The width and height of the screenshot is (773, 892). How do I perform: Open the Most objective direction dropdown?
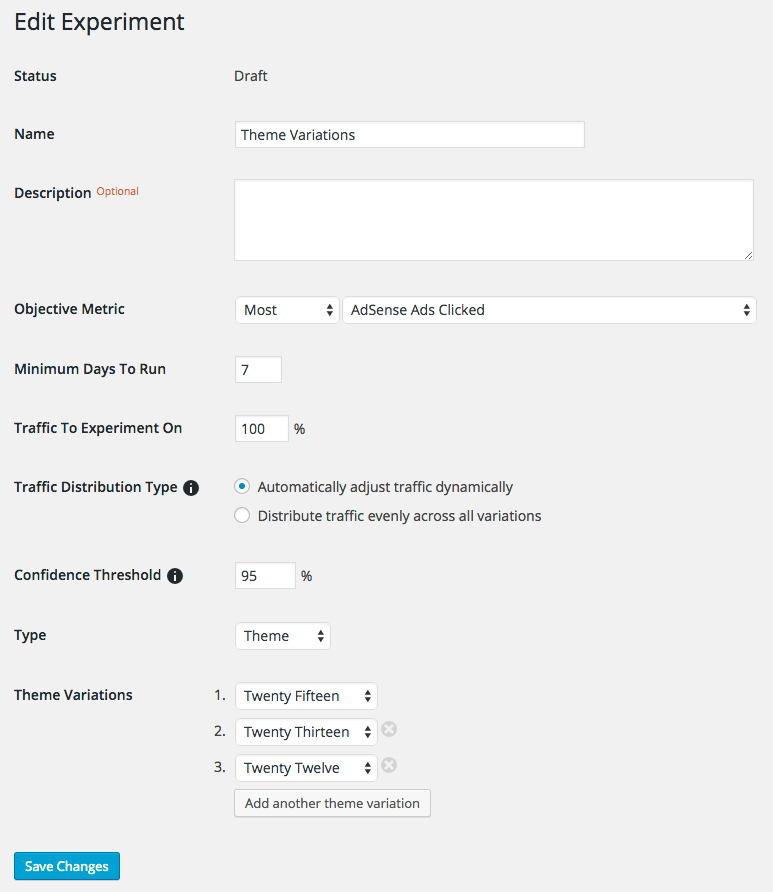(287, 310)
